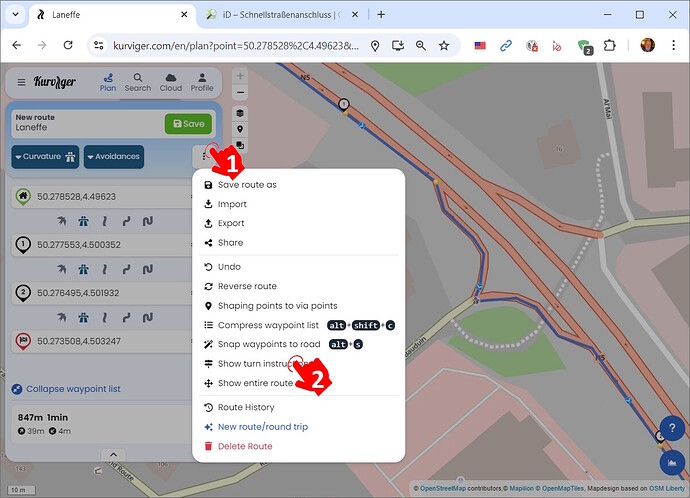
Task: Click the green Save button
Action: [188, 123]
